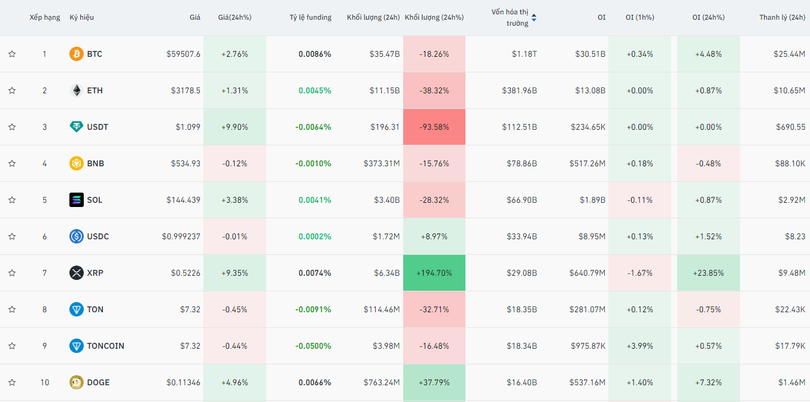Image resolution: width=810 pixels, height=402 pixels.
Task: Click the BNB coin icon
Action: pyautogui.click(x=76, y=163)
